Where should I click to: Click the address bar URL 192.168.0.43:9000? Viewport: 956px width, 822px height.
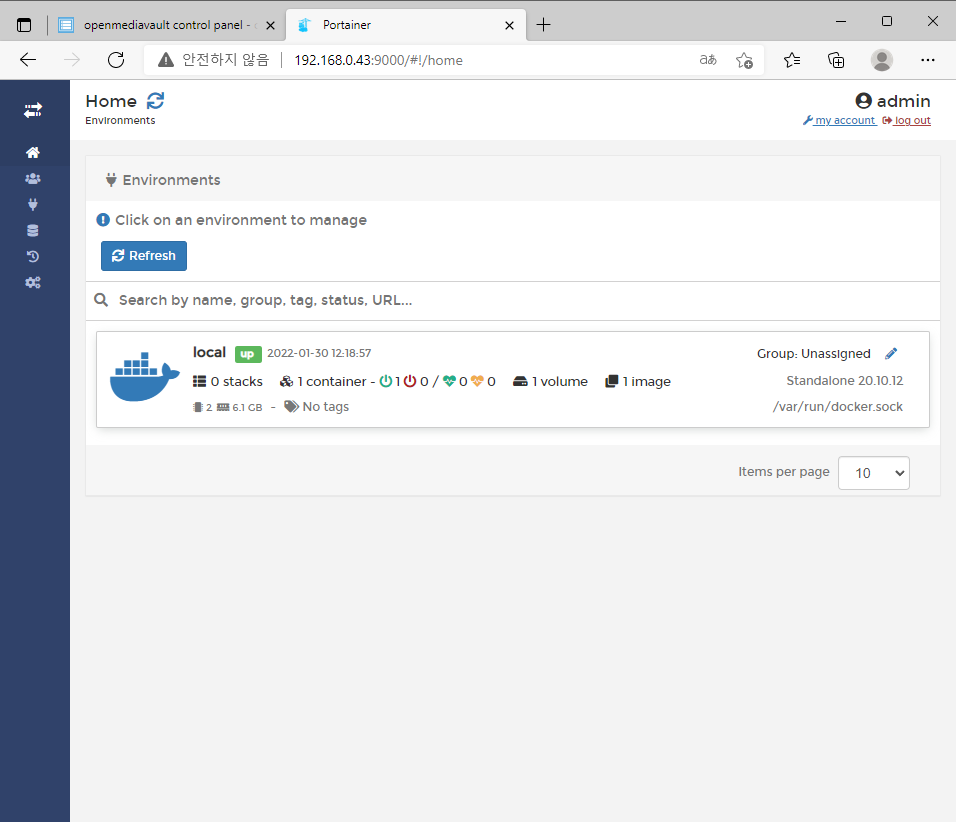click(x=378, y=60)
